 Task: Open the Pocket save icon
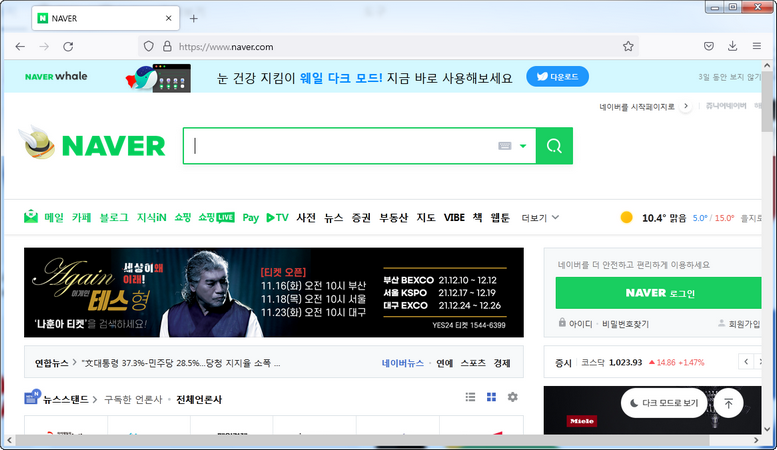[709, 47]
